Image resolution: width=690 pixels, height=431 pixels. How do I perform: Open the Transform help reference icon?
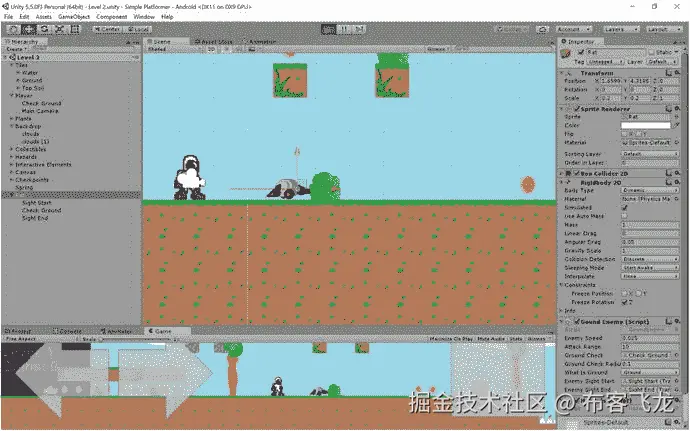pyautogui.click(x=669, y=73)
